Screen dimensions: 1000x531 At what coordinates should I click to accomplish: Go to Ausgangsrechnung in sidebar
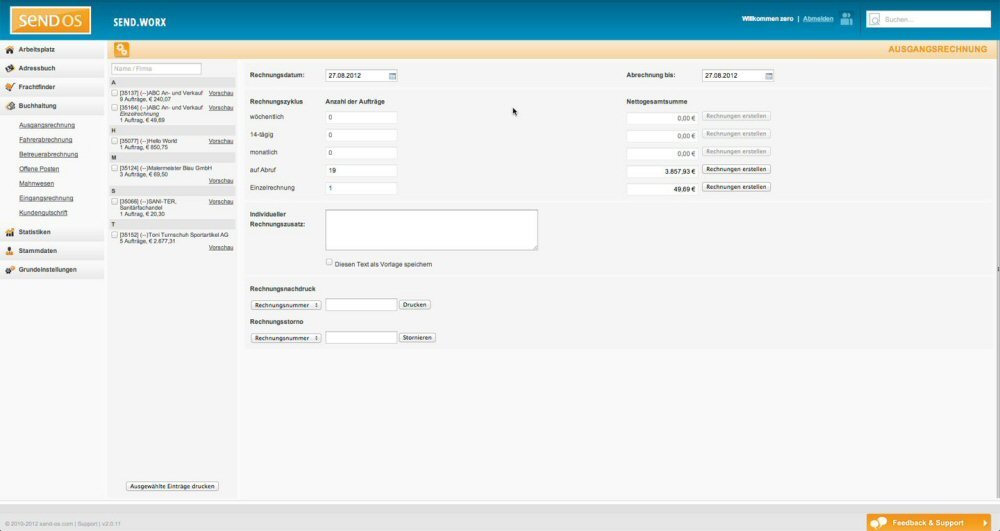(x=47, y=126)
